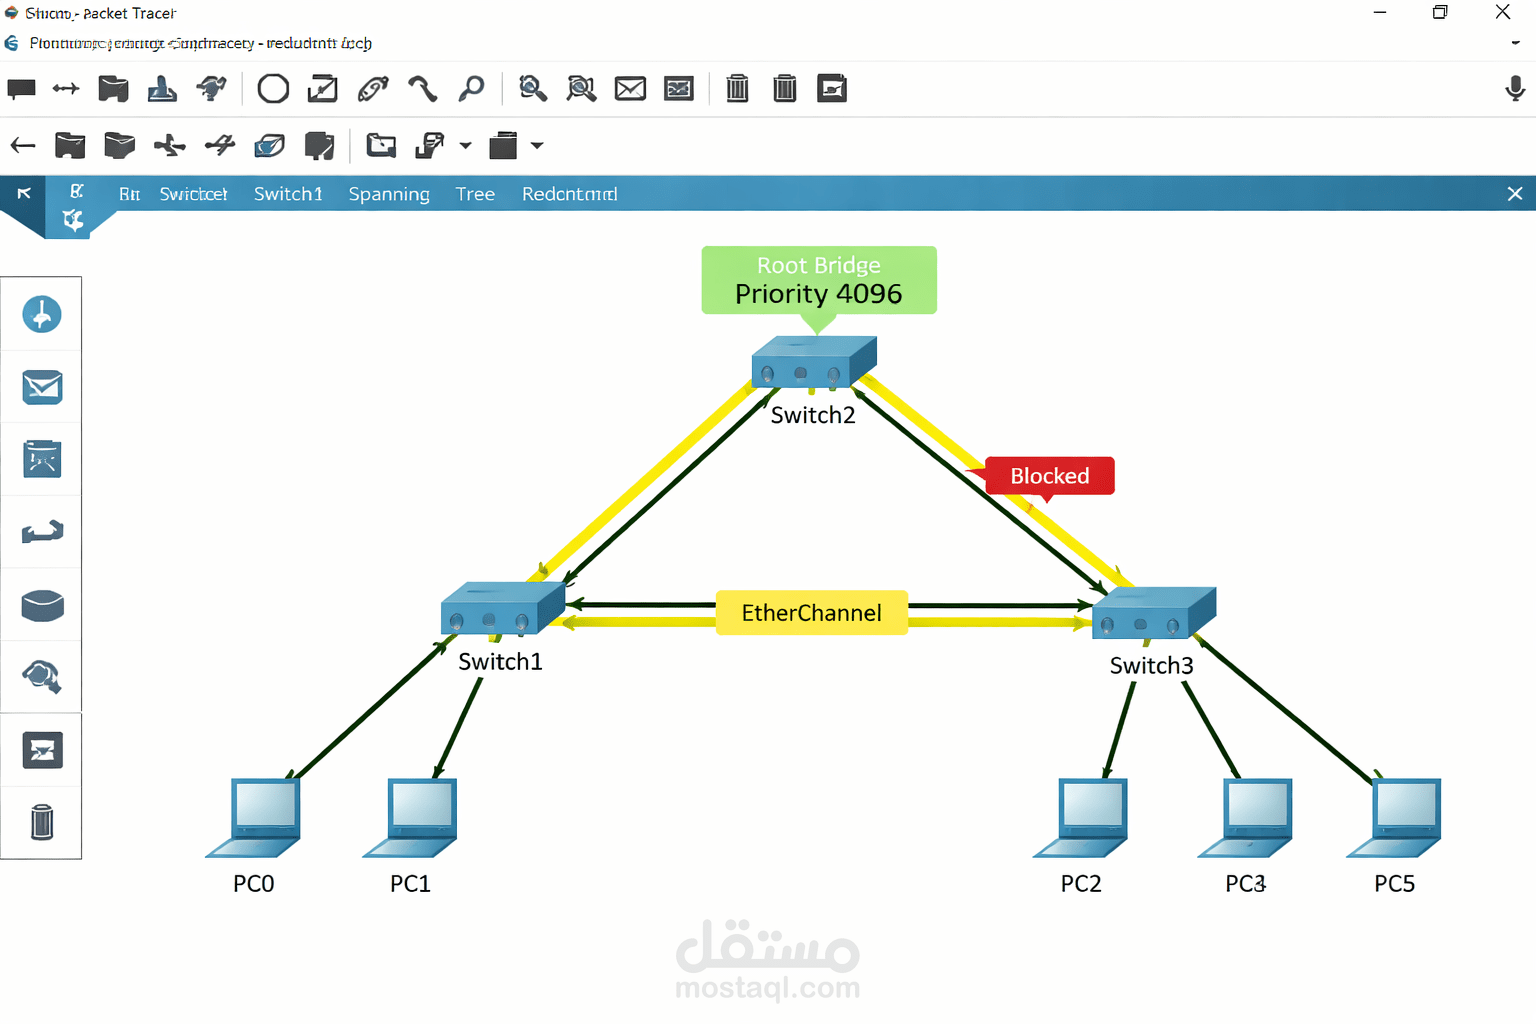Open the Zoom In magnifier tool
Screen dimensions: 1536x1024
pos(533,88)
